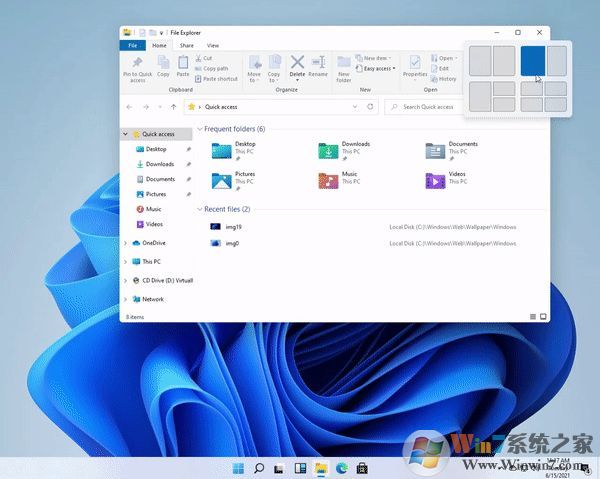Open the Videos frequent folder
Image resolution: width=600 pixels, height=479 pixels.
[x=446, y=180]
